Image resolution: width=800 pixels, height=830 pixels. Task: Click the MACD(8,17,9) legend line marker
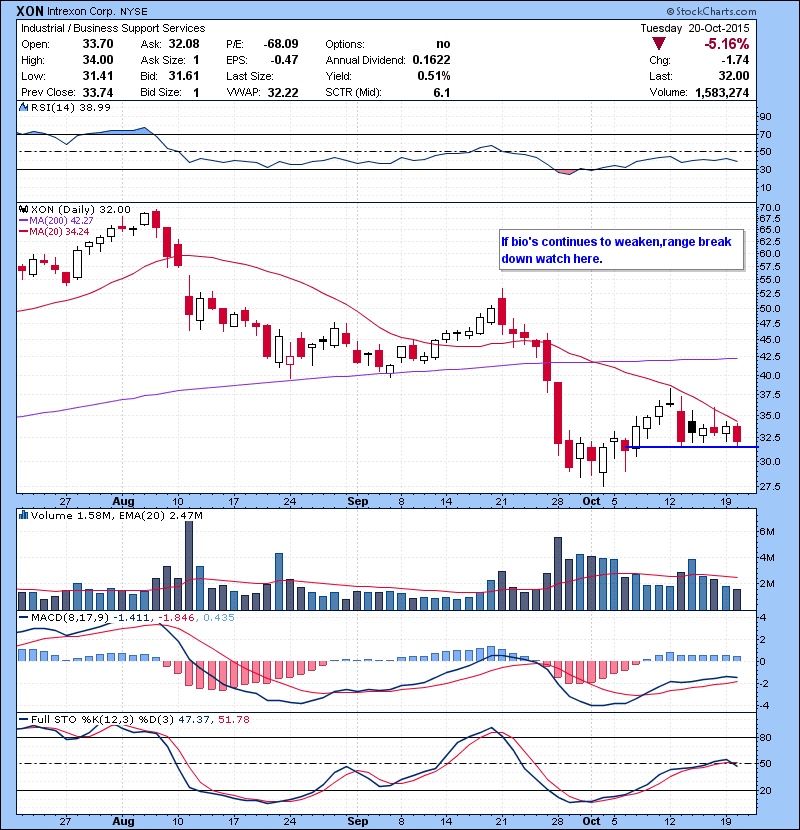[23, 618]
